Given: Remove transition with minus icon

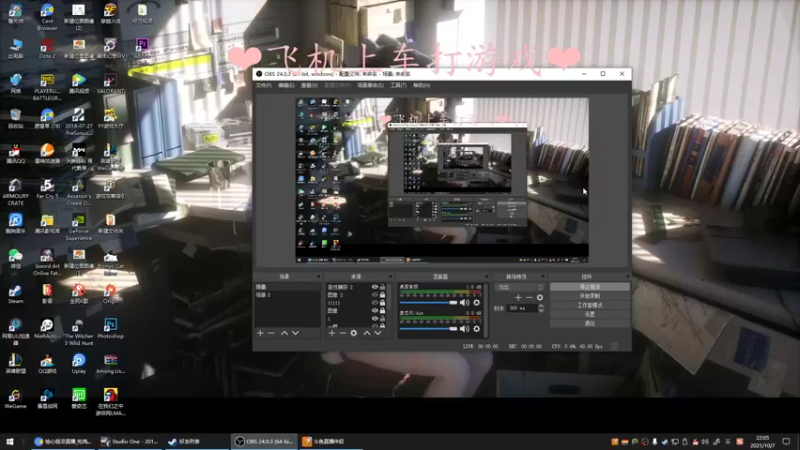Looking at the screenshot, I should pos(529,297).
